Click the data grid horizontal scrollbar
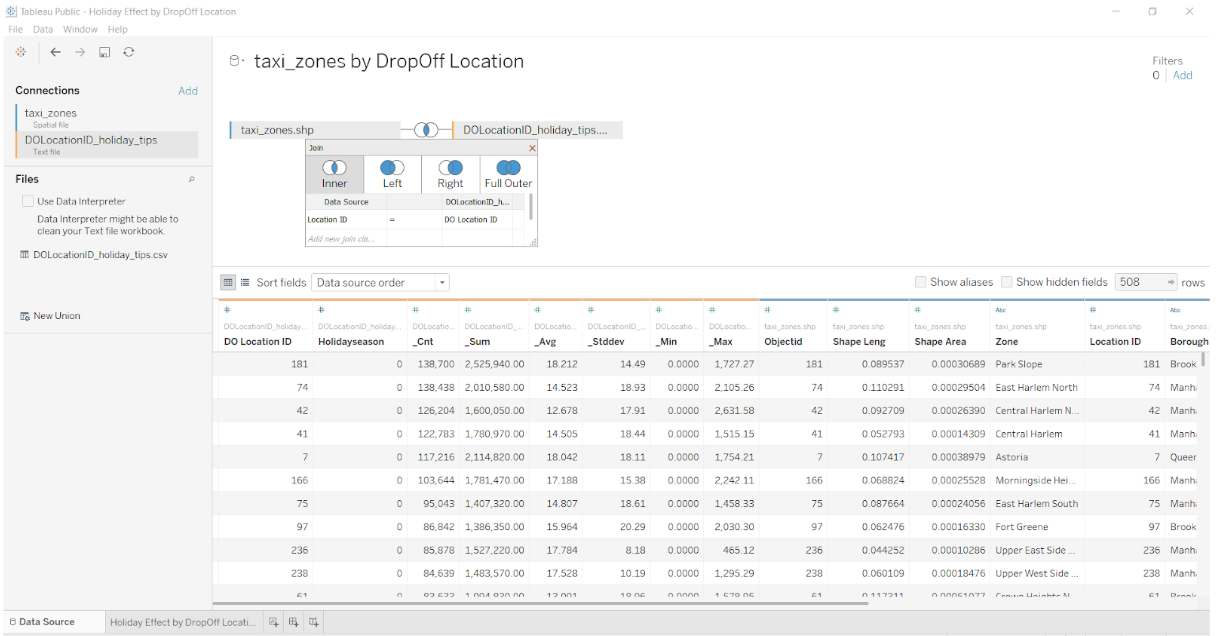Image resolution: width=1216 pixels, height=636 pixels. 540,603
